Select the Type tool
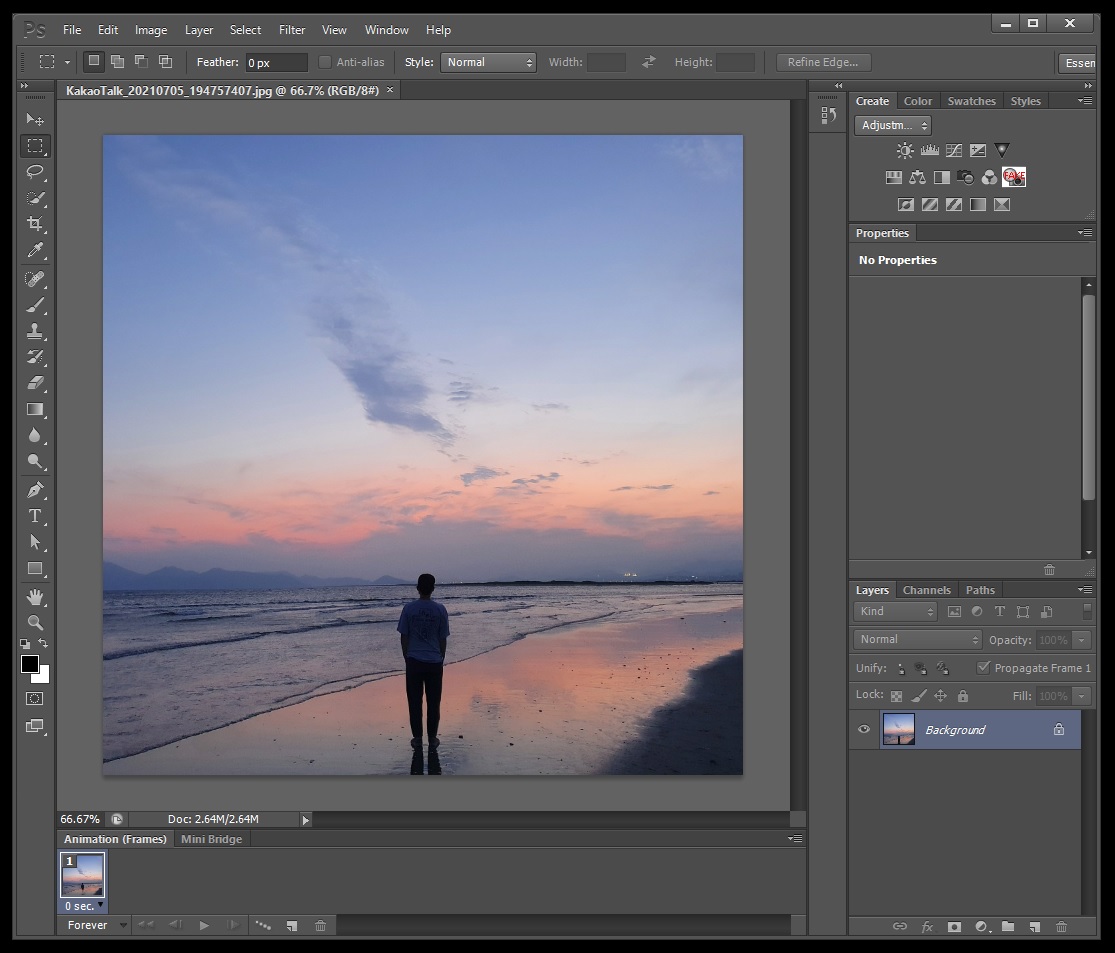This screenshot has width=1115, height=953. [x=34, y=516]
